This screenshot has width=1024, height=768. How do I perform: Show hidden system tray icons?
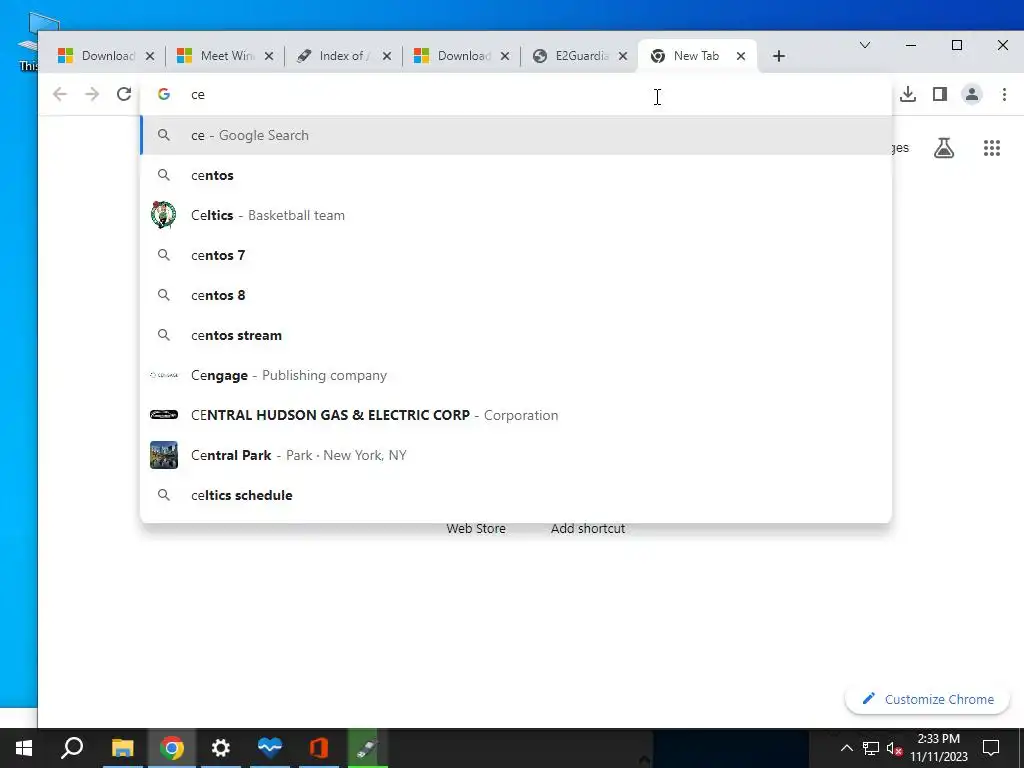pos(846,748)
